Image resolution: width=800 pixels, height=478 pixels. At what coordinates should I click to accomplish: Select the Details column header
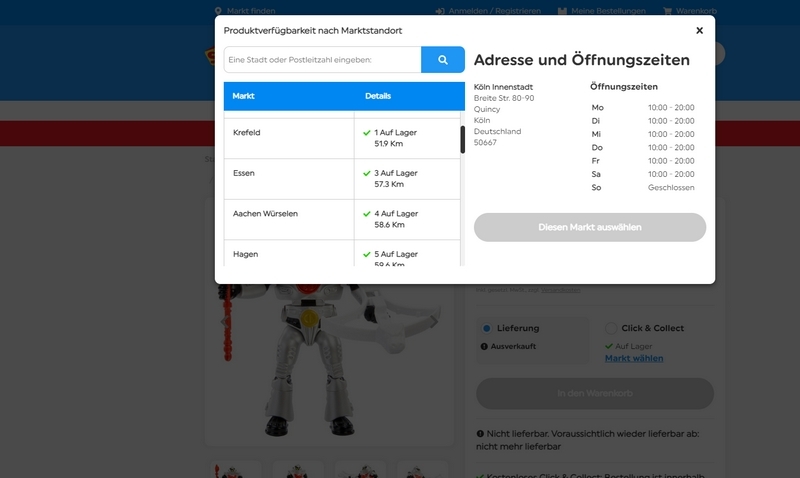(x=378, y=96)
